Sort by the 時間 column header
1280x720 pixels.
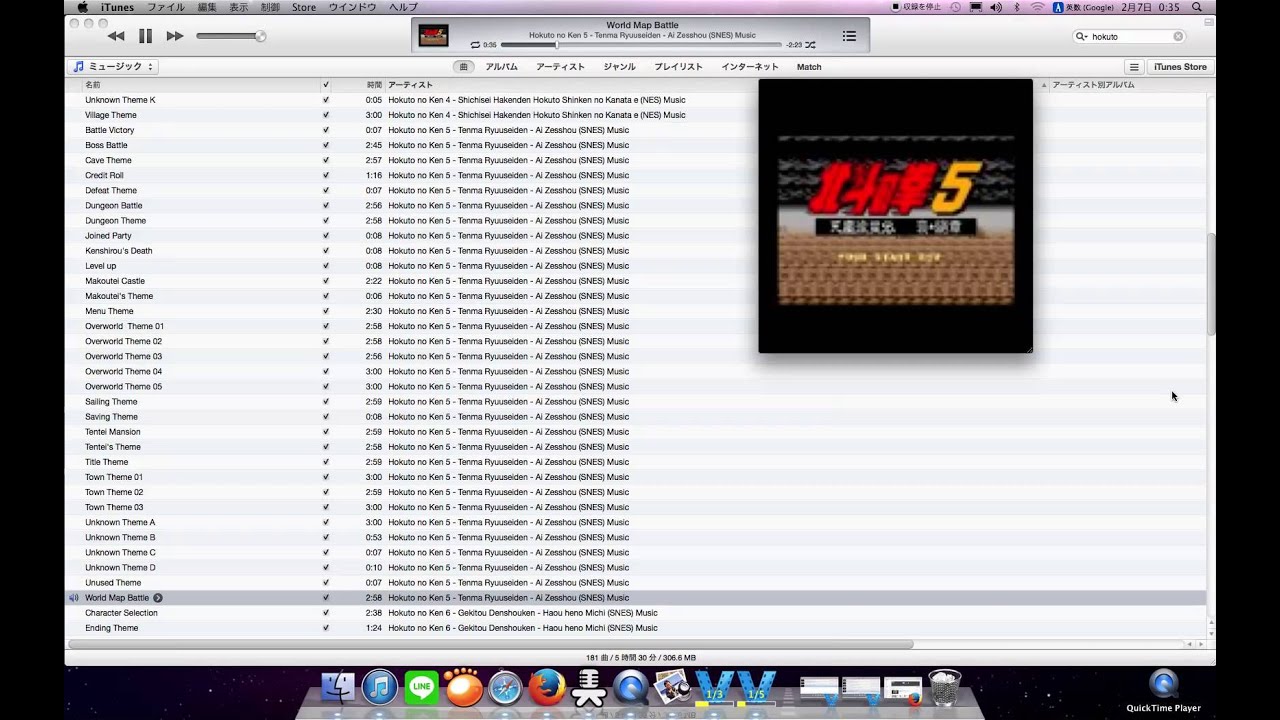tap(360, 85)
